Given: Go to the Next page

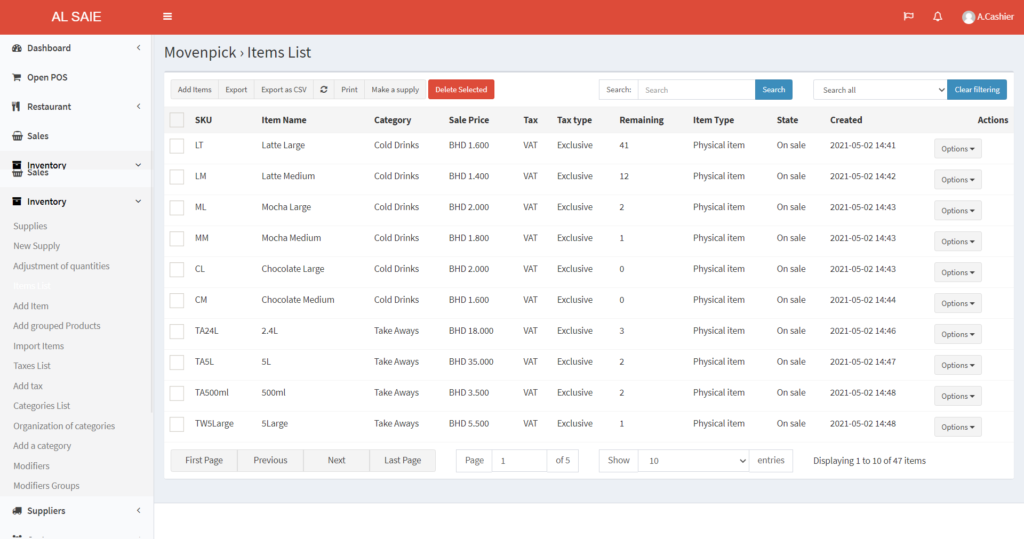Looking at the screenshot, I should point(336,461).
